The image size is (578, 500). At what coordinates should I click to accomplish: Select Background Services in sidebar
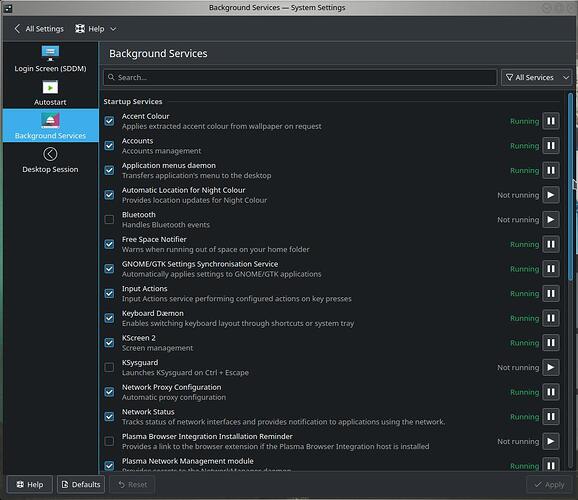pos(51,125)
